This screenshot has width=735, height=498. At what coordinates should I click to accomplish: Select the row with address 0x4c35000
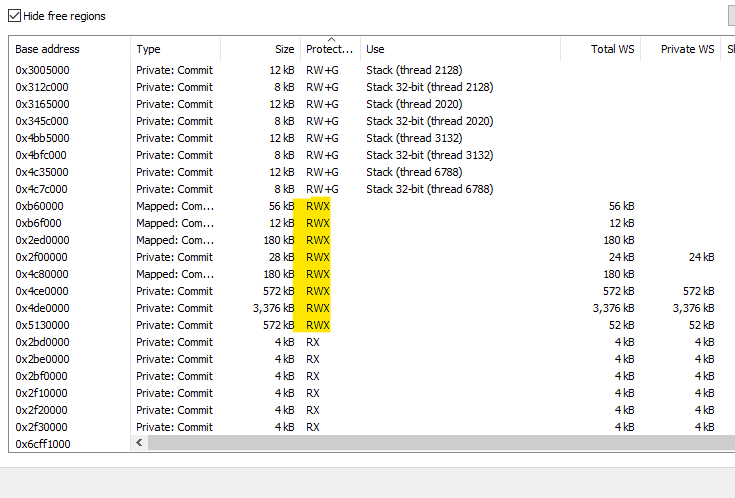click(372, 172)
